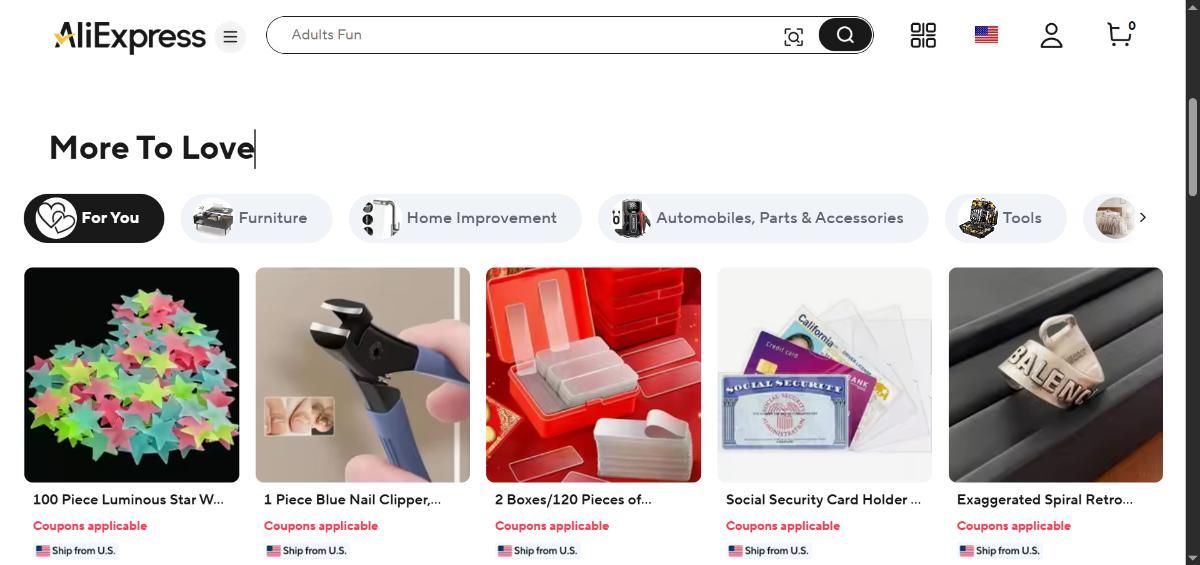The height and width of the screenshot is (565, 1200).
Task: Select Automobiles, Parts & Accessories tab
Action: [x=763, y=218]
